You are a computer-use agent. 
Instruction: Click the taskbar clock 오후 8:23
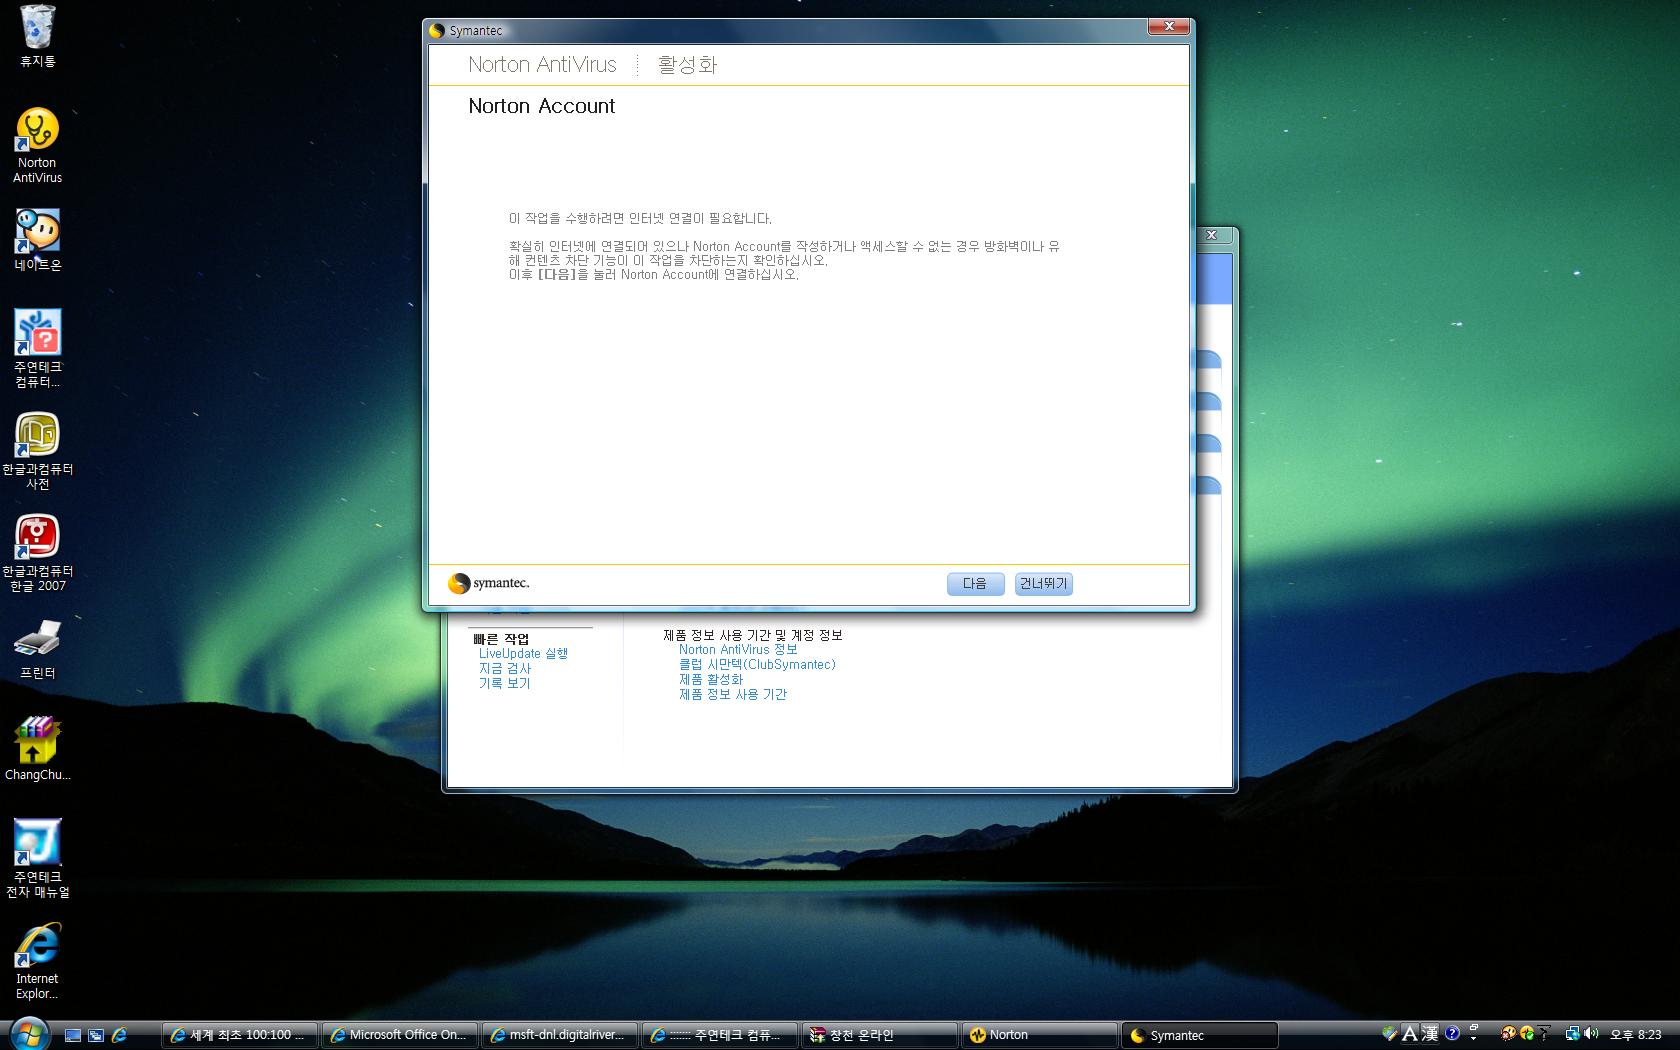pyautogui.click(x=1635, y=1035)
